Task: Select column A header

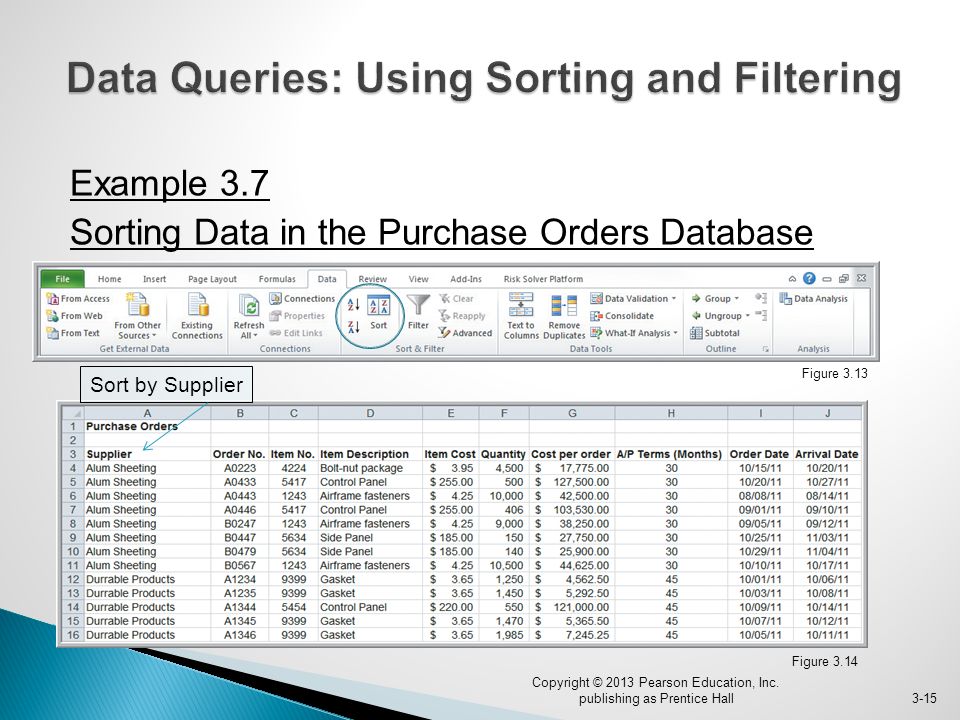Action: [147, 413]
